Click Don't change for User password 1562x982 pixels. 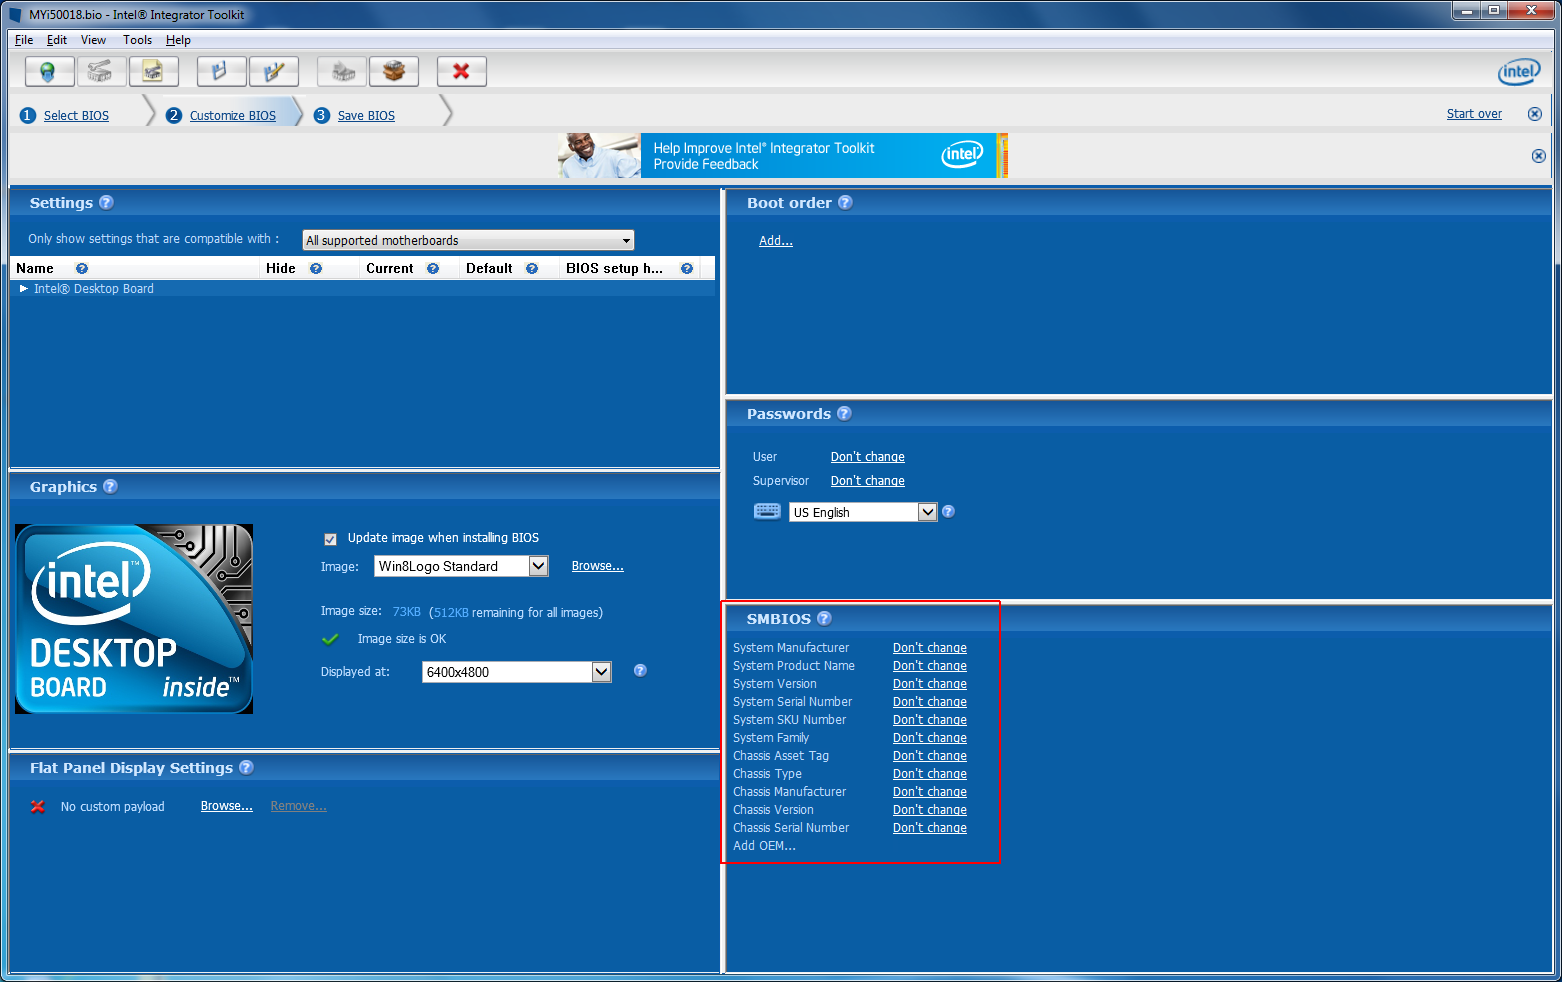click(x=868, y=456)
